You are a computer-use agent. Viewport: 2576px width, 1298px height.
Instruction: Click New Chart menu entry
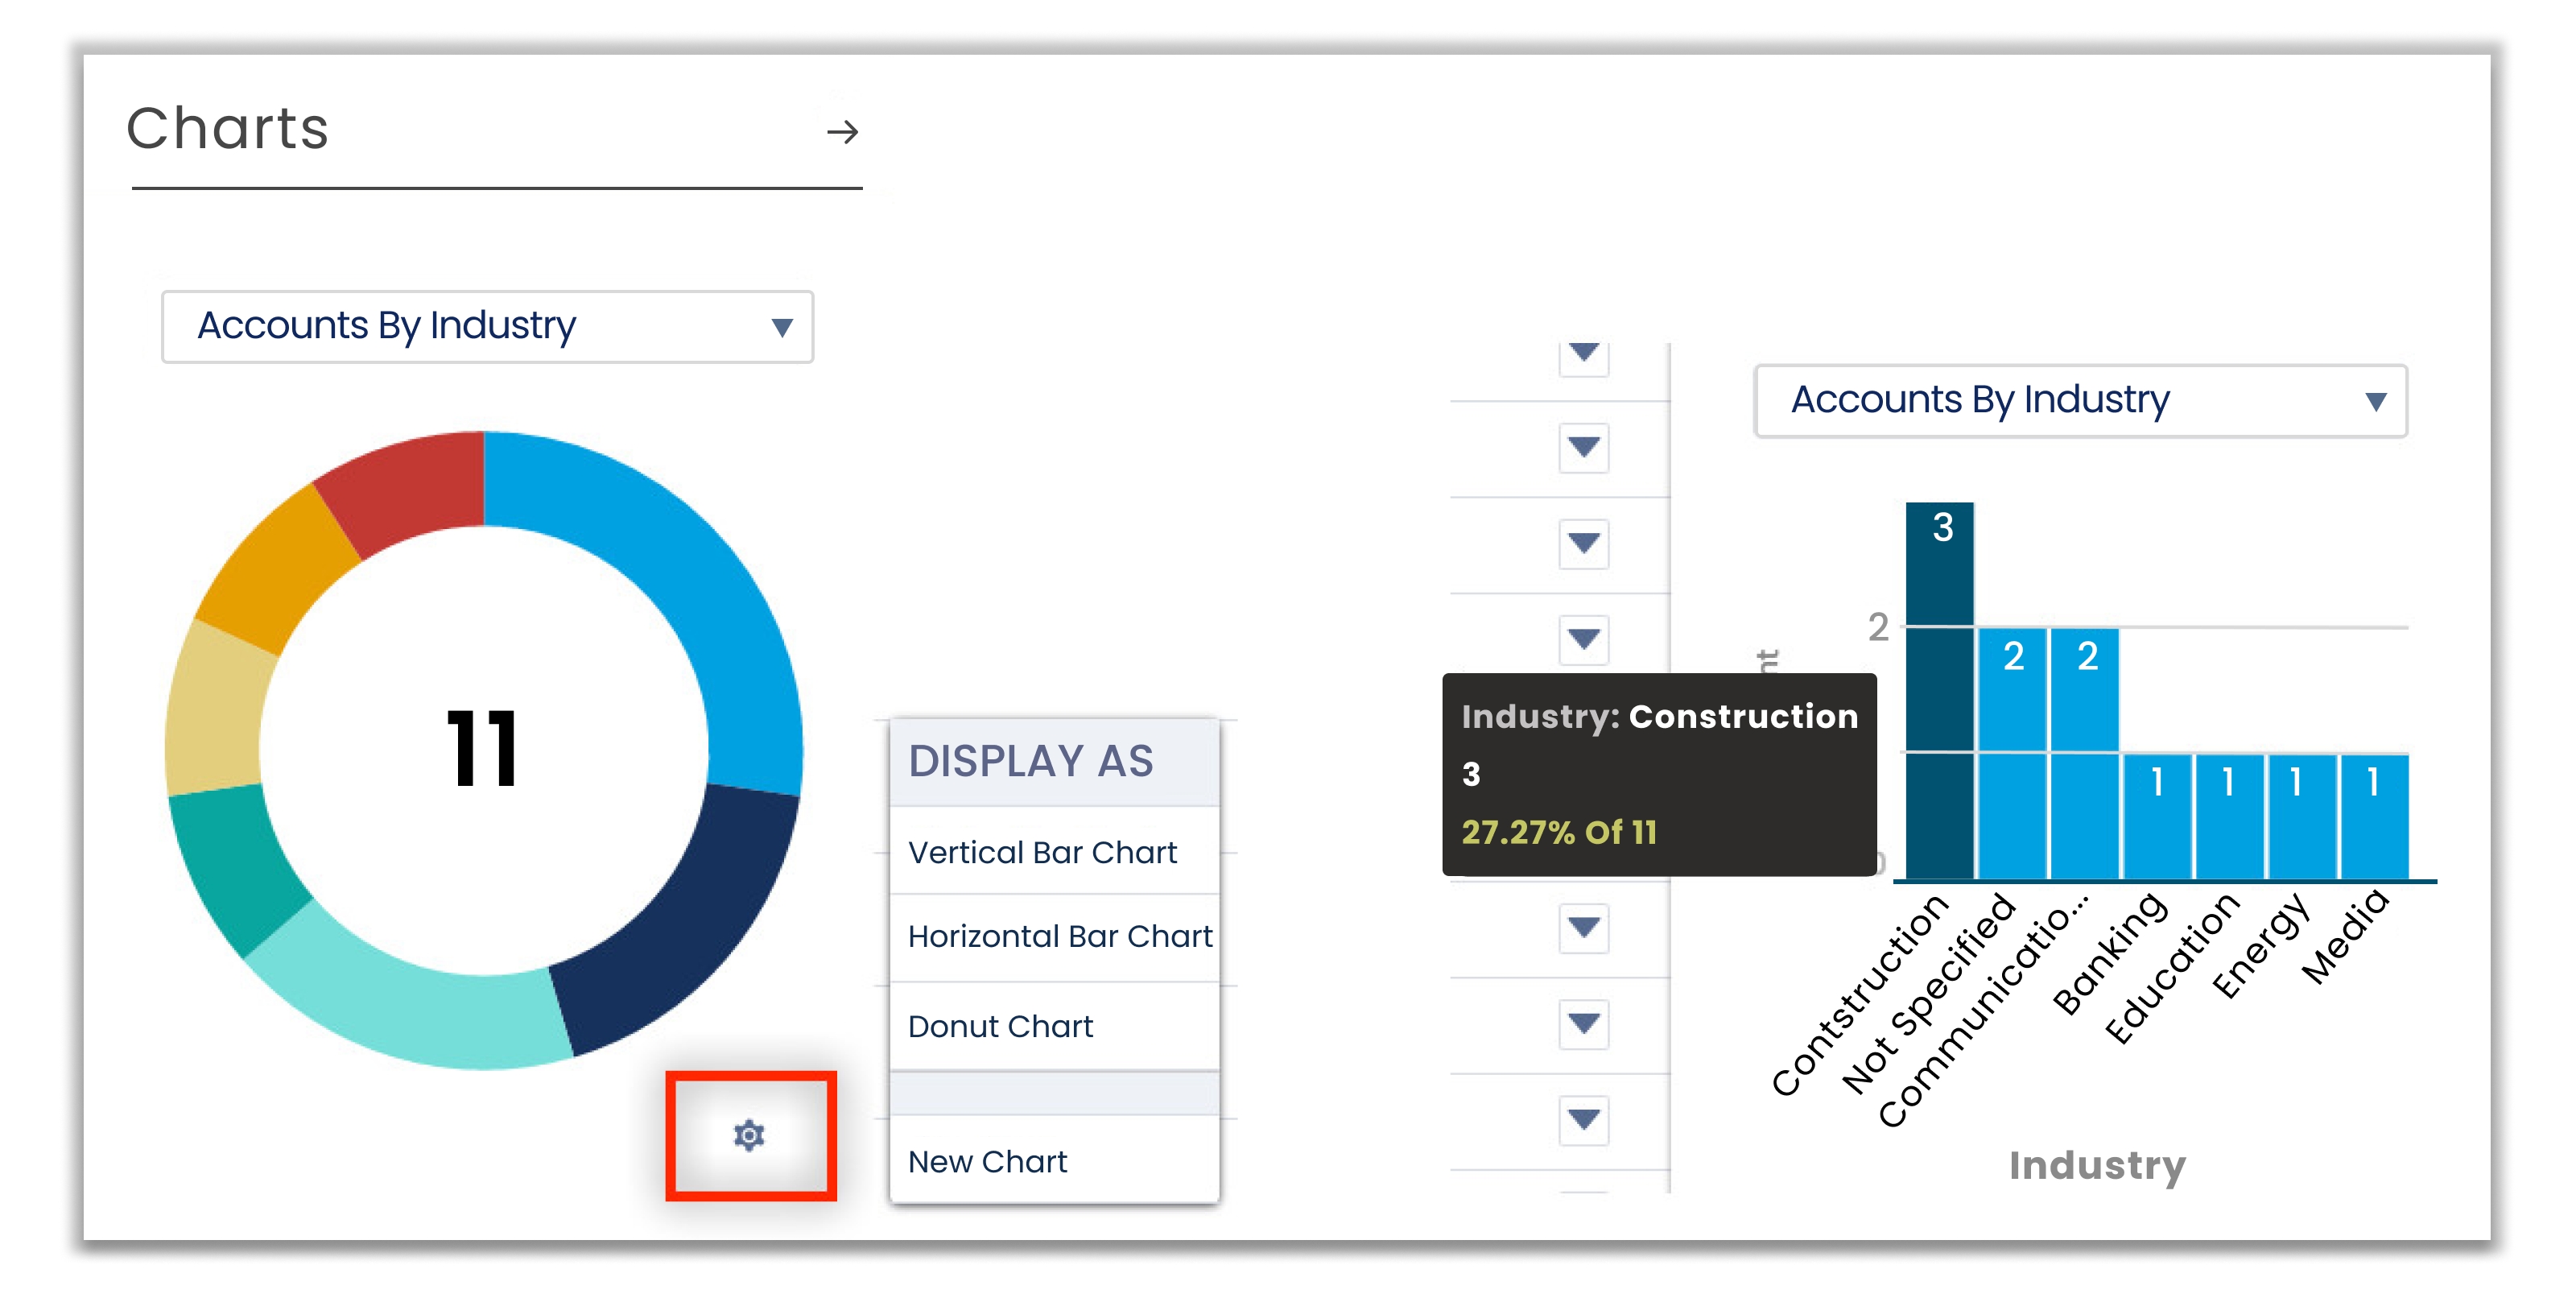click(987, 1161)
